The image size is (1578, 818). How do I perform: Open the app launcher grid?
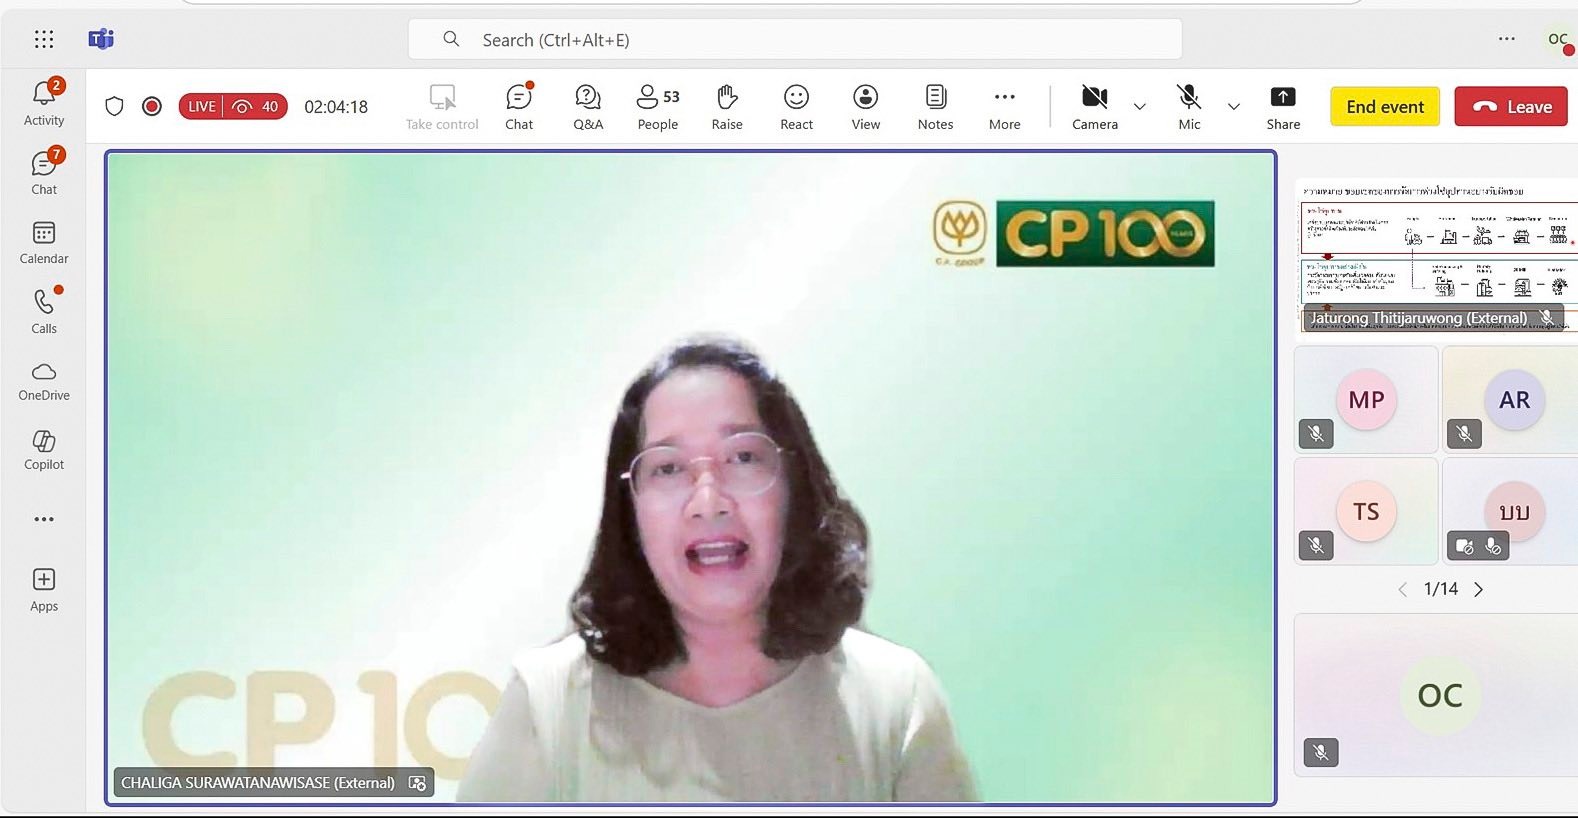click(x=44, y=39)
